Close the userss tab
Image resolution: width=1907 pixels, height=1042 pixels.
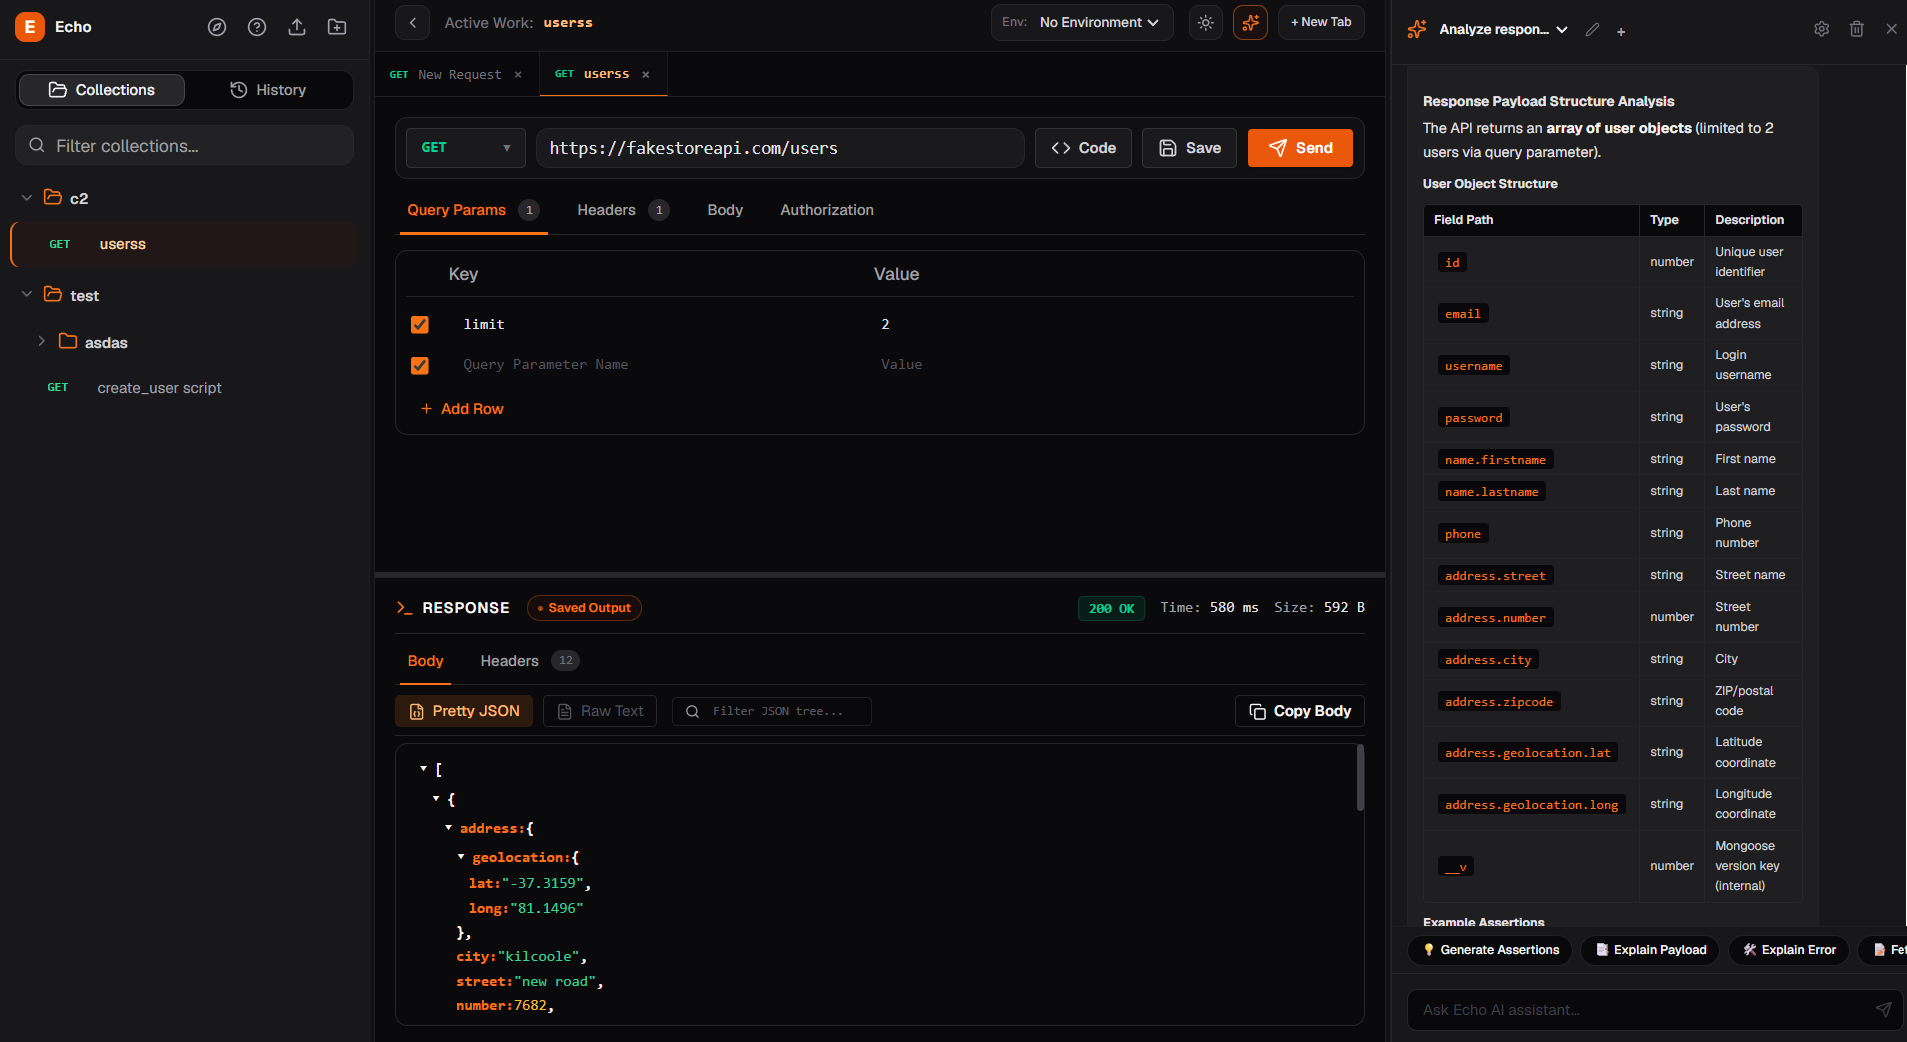[646, 75]
